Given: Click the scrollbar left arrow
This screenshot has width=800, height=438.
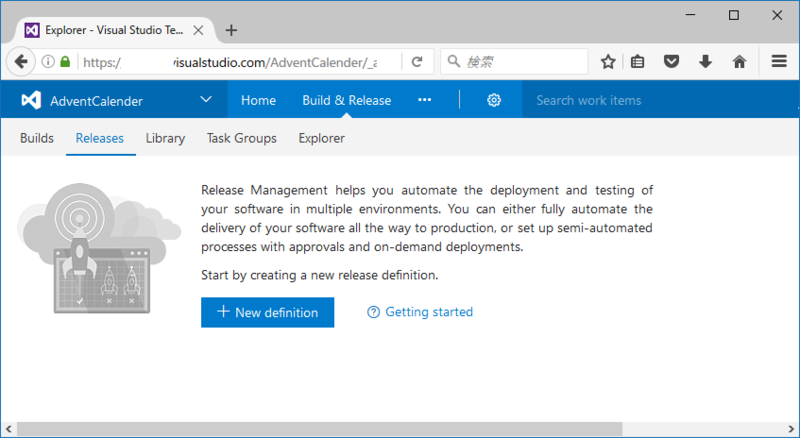Looking at the screenshot, I should (x=8, y=429).
